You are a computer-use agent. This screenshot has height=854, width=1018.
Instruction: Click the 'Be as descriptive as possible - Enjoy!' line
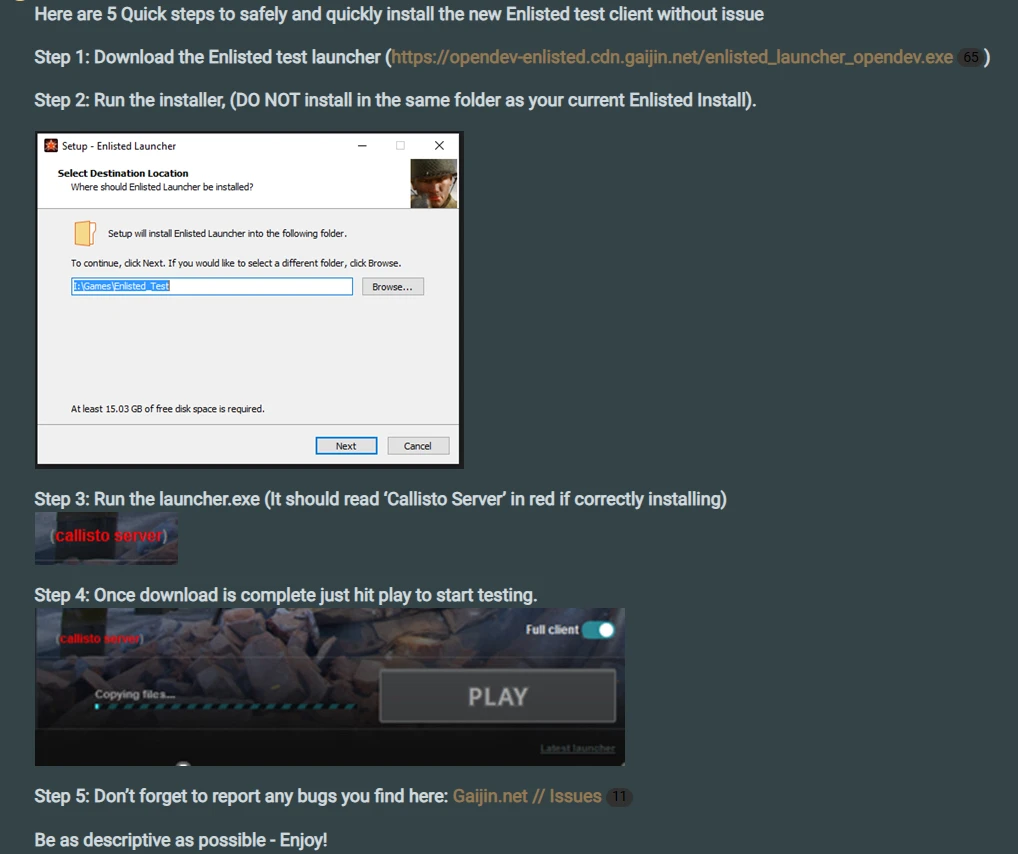tap(180, 840)
